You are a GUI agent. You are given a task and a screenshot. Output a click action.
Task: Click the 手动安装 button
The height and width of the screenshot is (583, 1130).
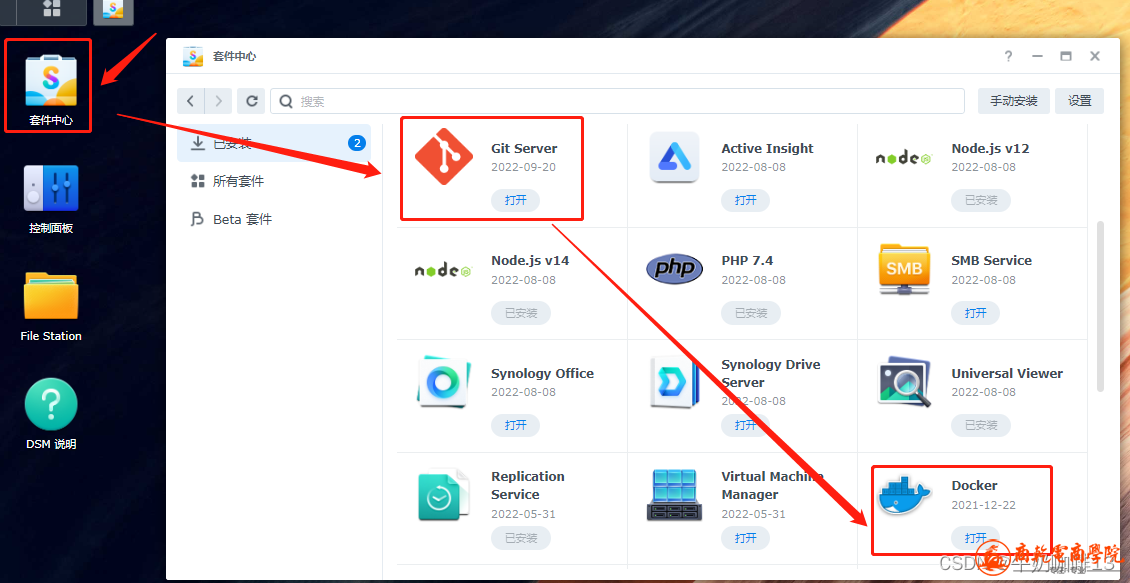[x=1013, y=101]
